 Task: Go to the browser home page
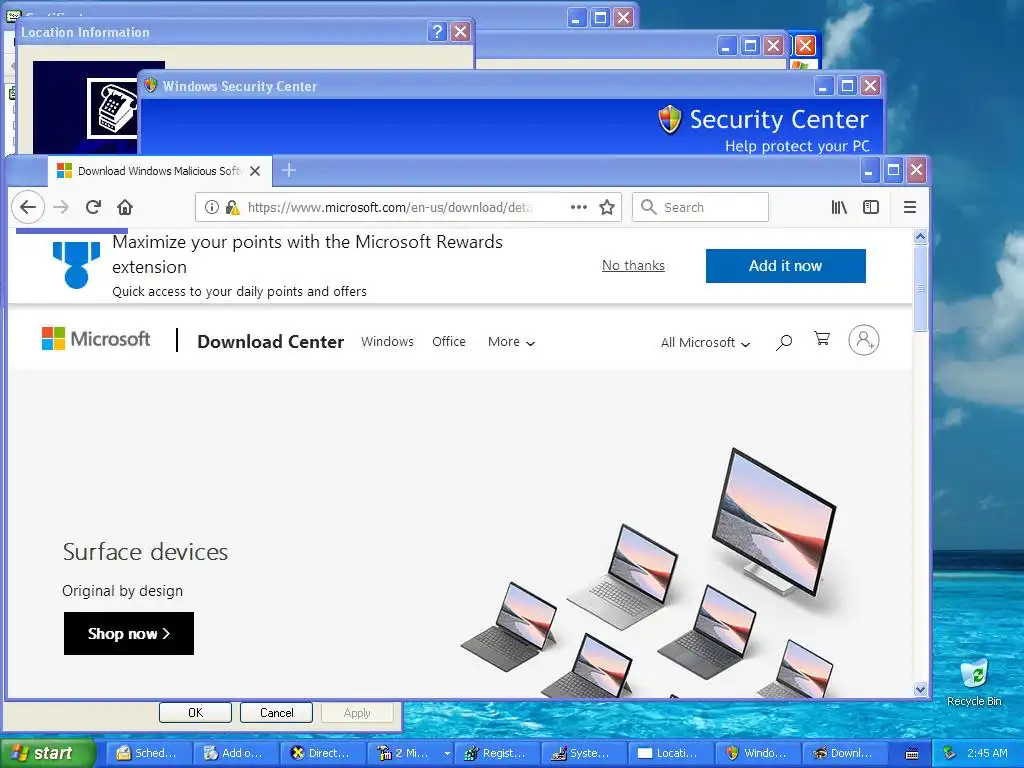pos(125,208)
